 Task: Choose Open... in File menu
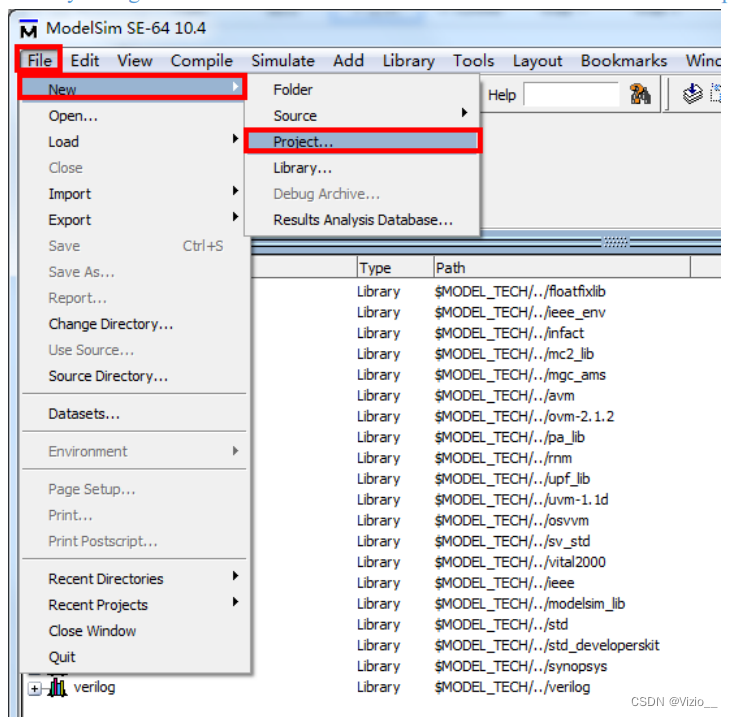coord(132,115)
